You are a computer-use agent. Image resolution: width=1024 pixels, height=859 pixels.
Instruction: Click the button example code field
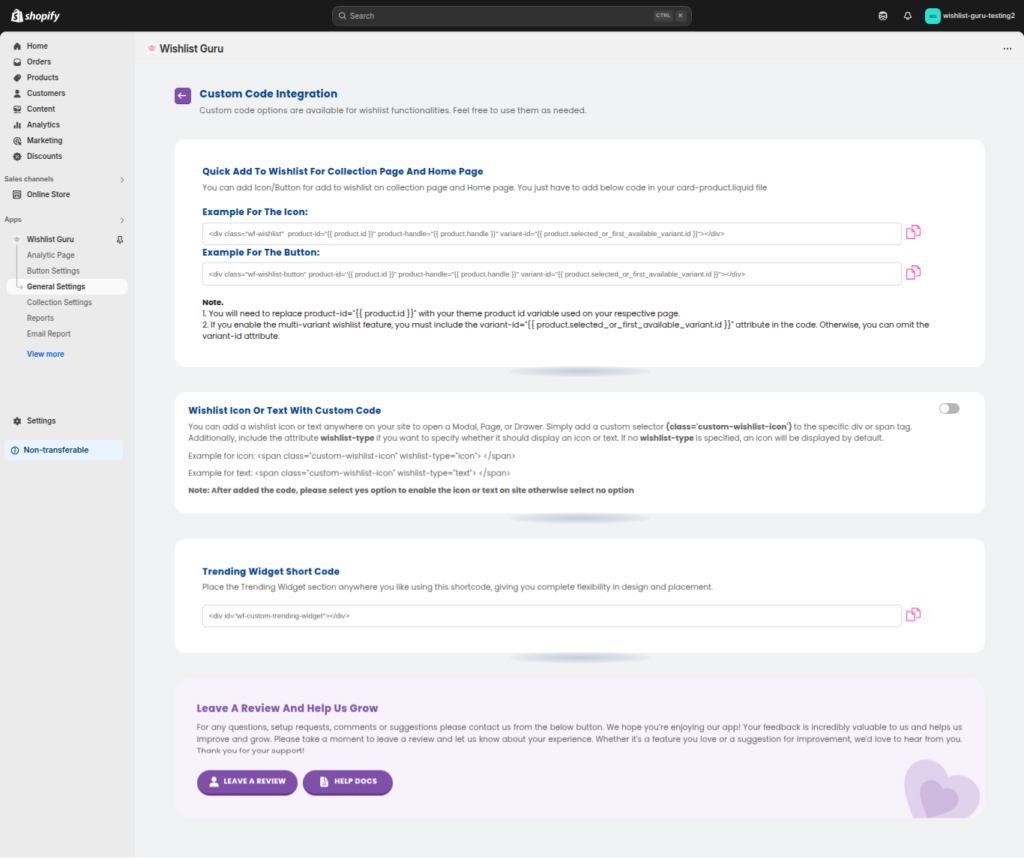(x=551, y=274)
